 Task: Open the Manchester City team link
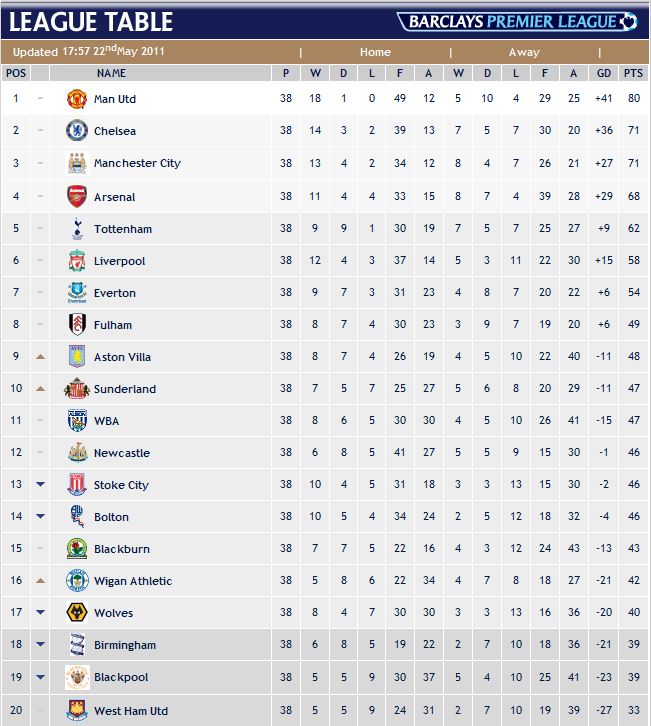[137, 163]
